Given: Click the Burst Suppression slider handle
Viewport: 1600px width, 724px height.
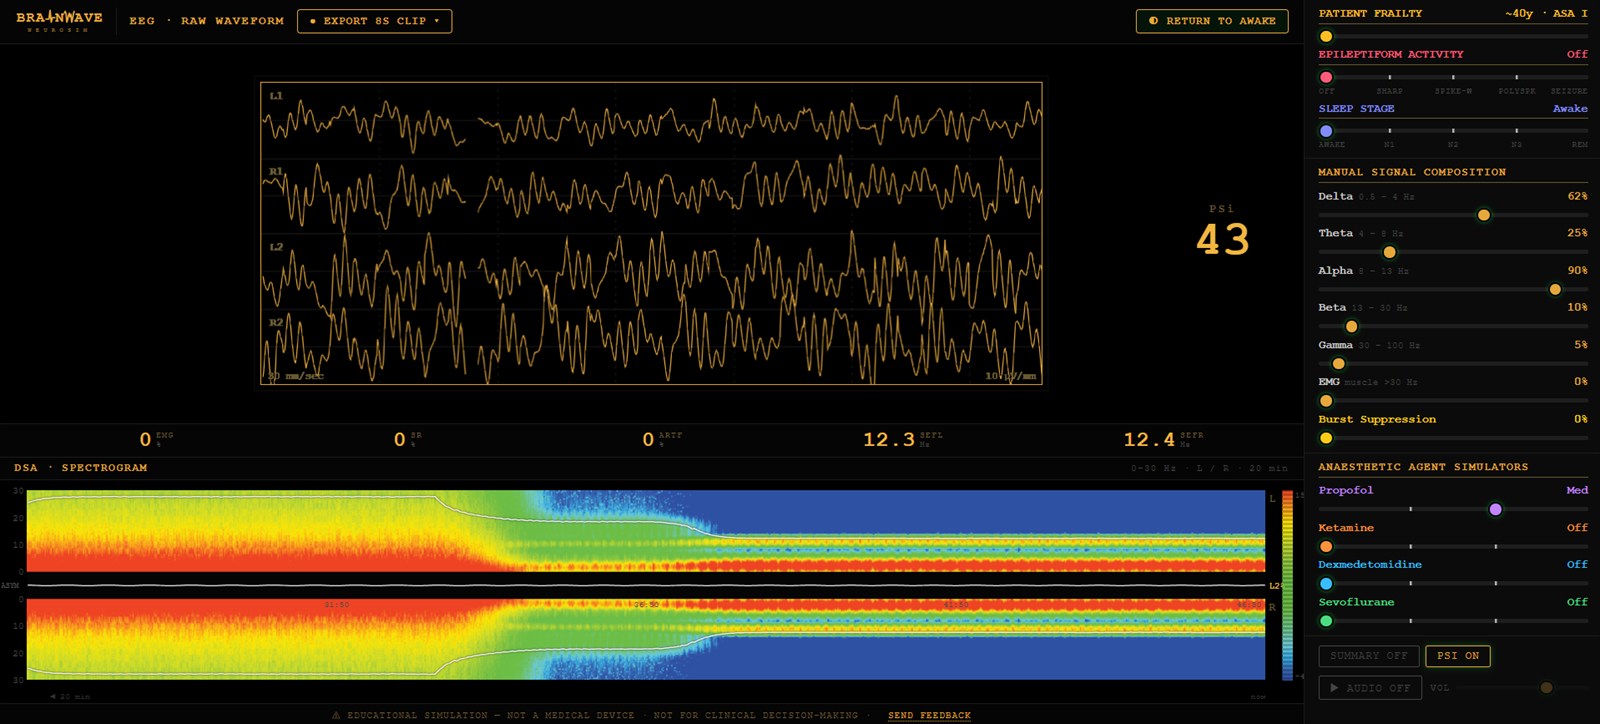Looking at the screenshot, I should click(1326, 438).
